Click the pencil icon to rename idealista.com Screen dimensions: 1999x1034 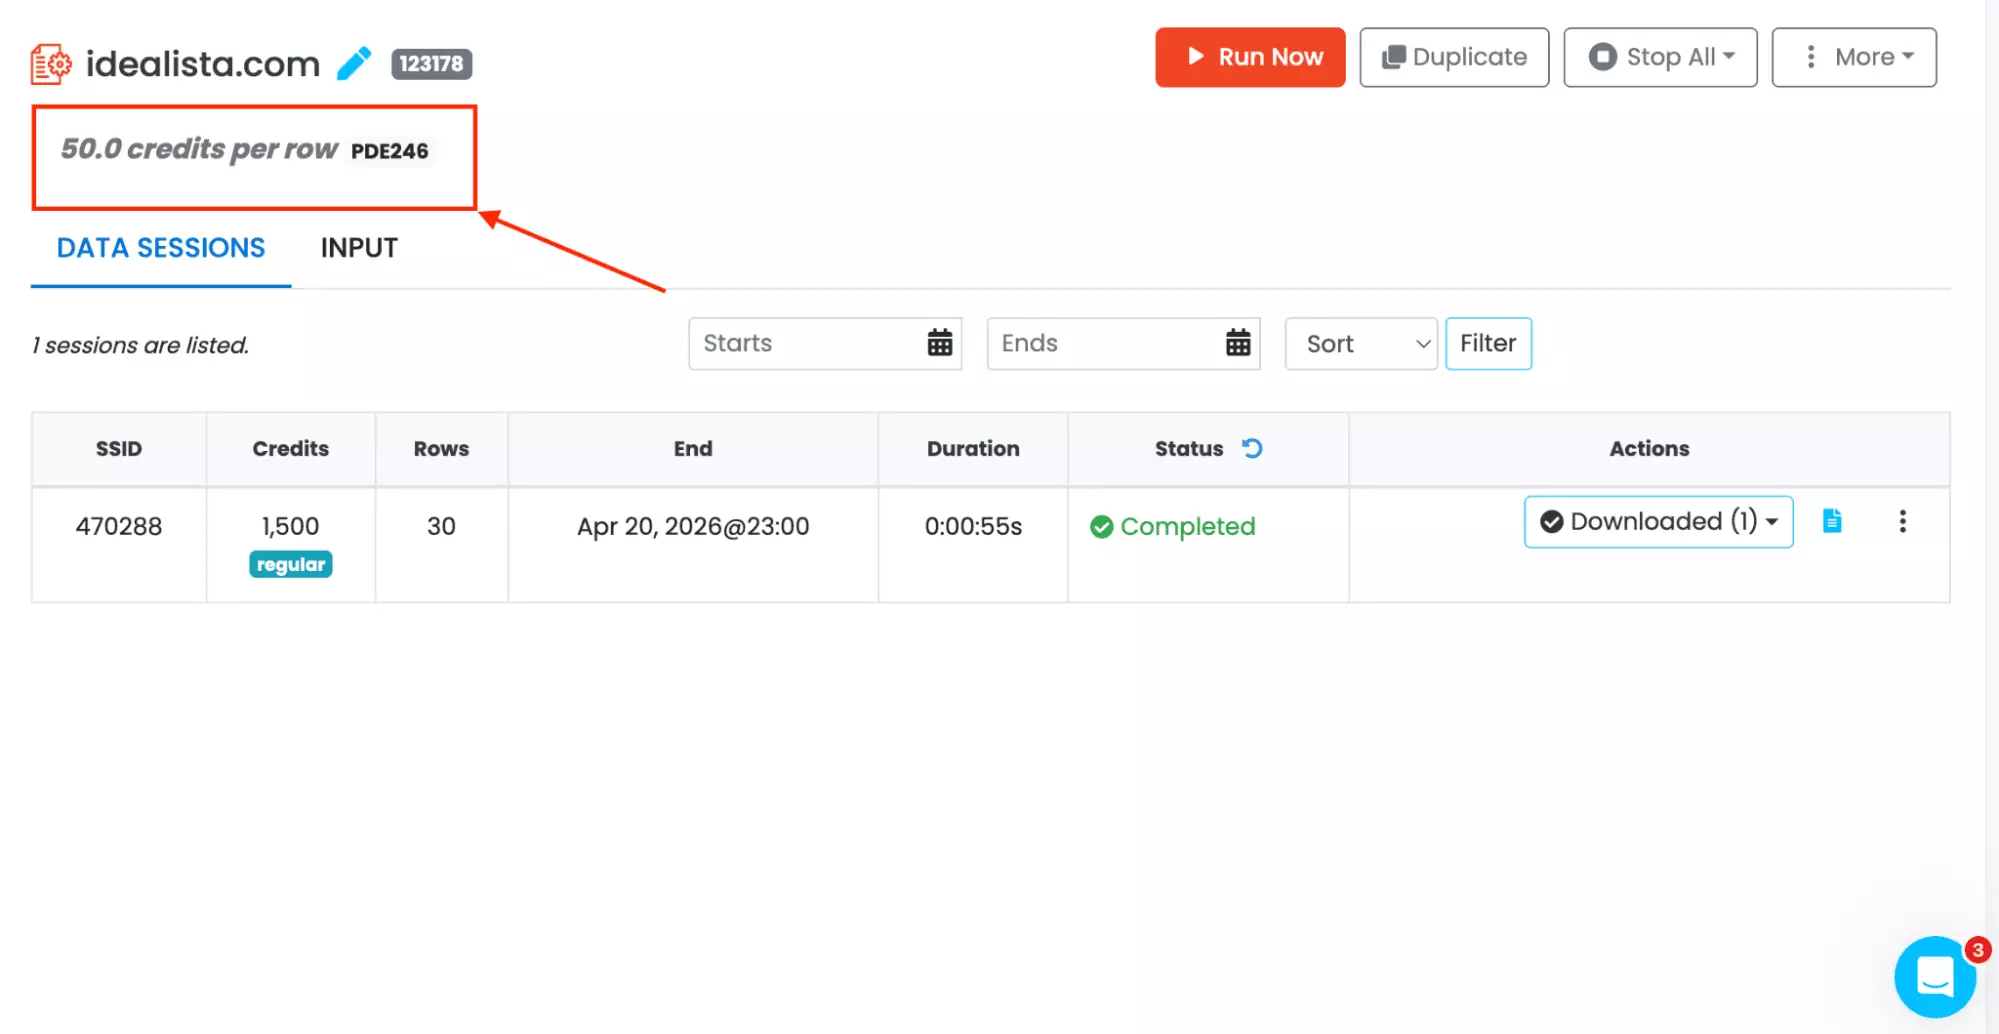coord(352,63)
